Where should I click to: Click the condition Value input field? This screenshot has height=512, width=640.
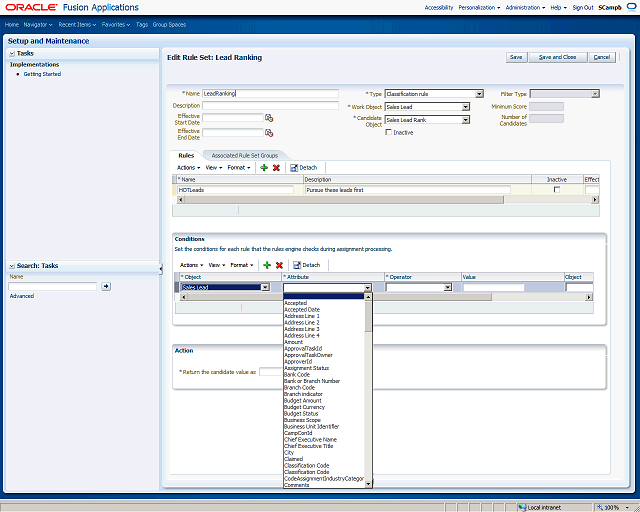(x=493, y=287)
